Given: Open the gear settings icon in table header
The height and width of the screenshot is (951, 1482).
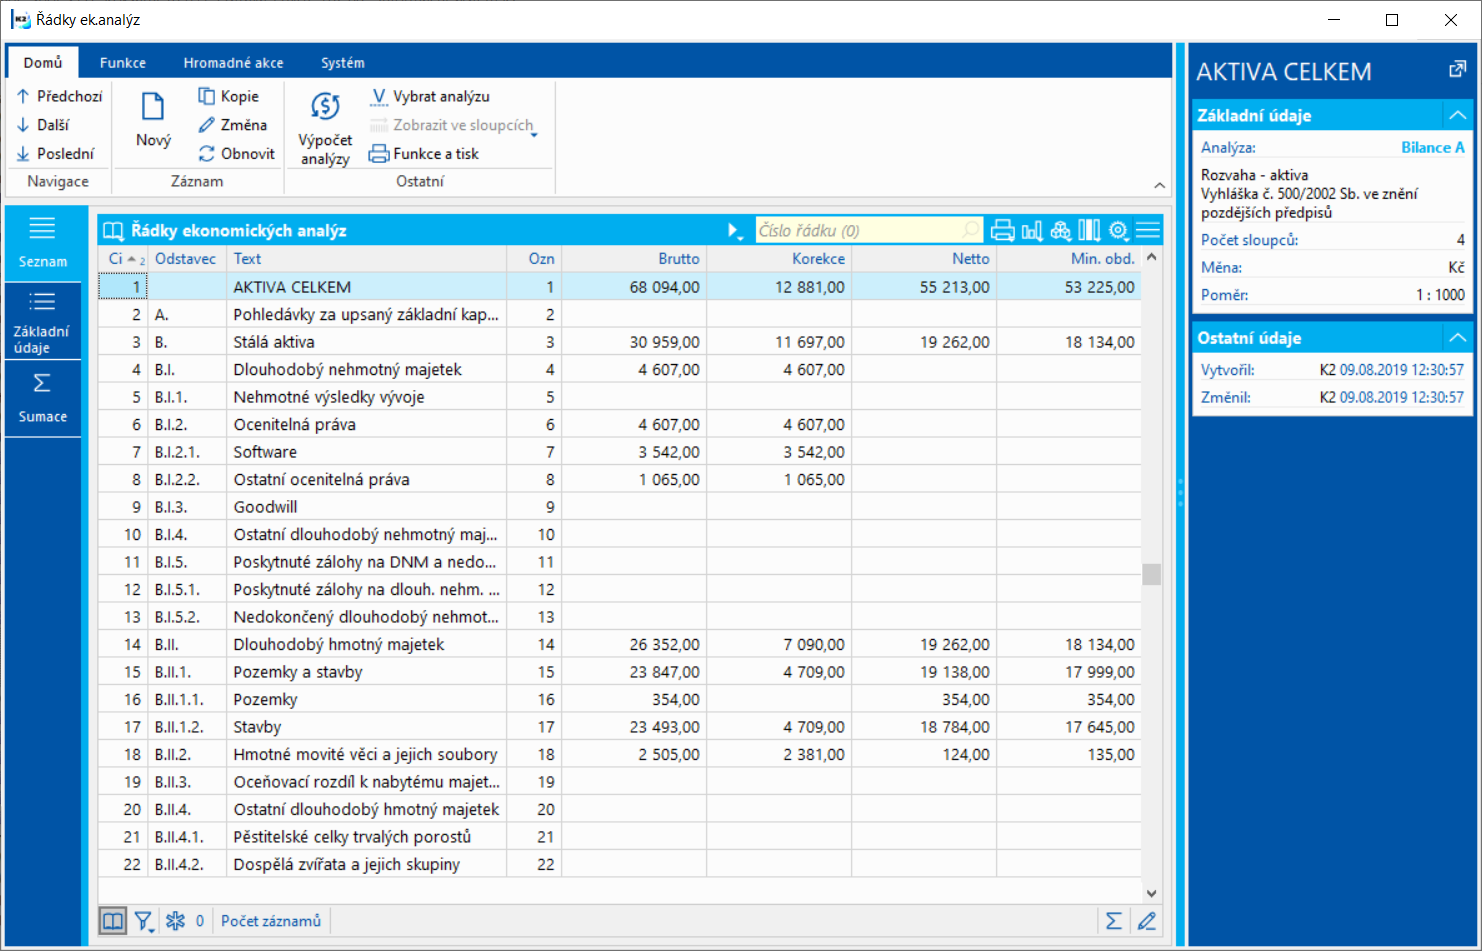Looking at the screenshot, I should 1118,231.
